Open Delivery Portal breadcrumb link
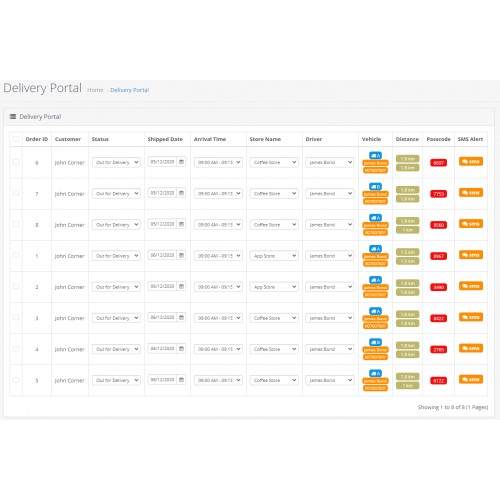This screenshot has width=500, height=500. (130, 90)
